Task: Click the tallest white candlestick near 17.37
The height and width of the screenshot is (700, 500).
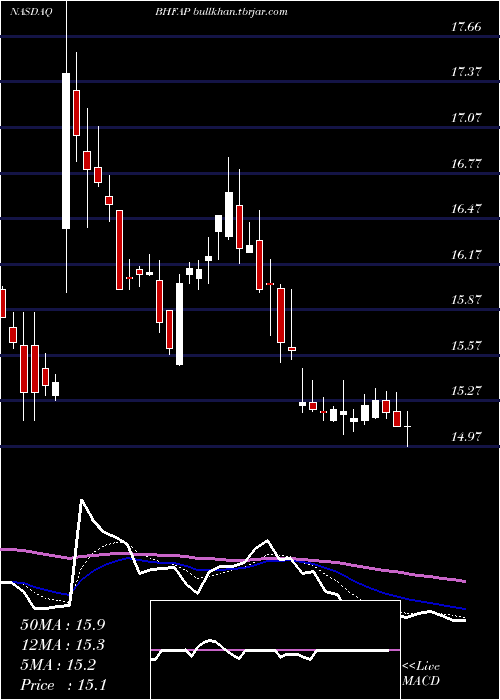Action: pyautogui.click(x=66, y=150)
